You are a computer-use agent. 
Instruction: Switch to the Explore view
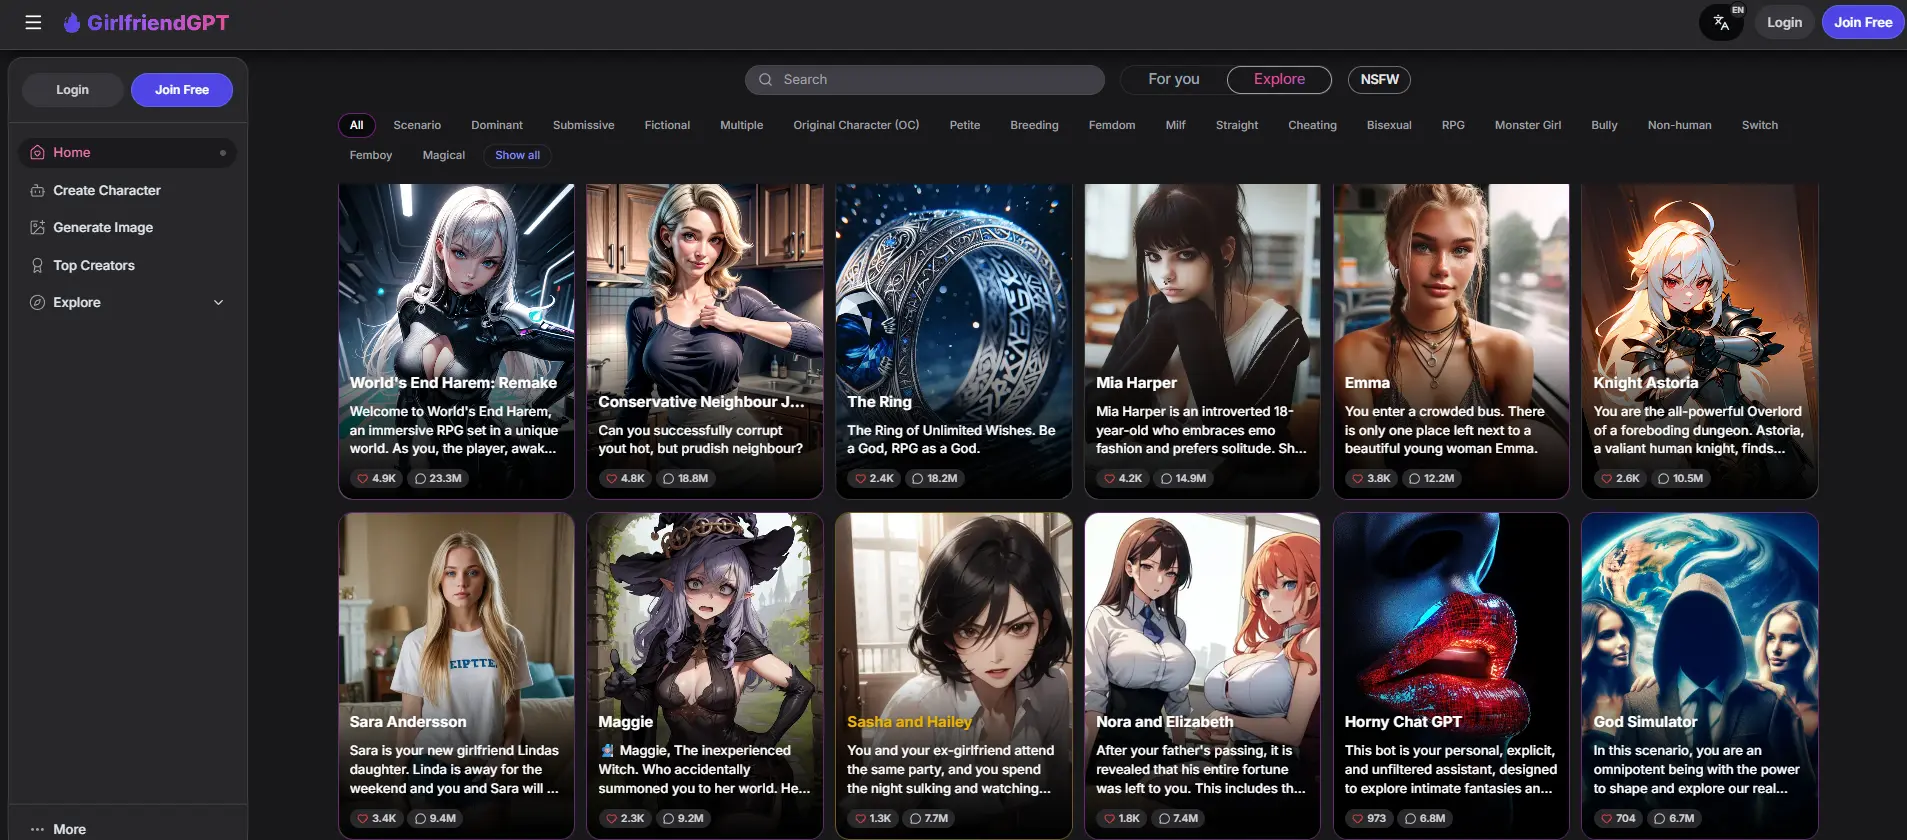coord(1279,79)
